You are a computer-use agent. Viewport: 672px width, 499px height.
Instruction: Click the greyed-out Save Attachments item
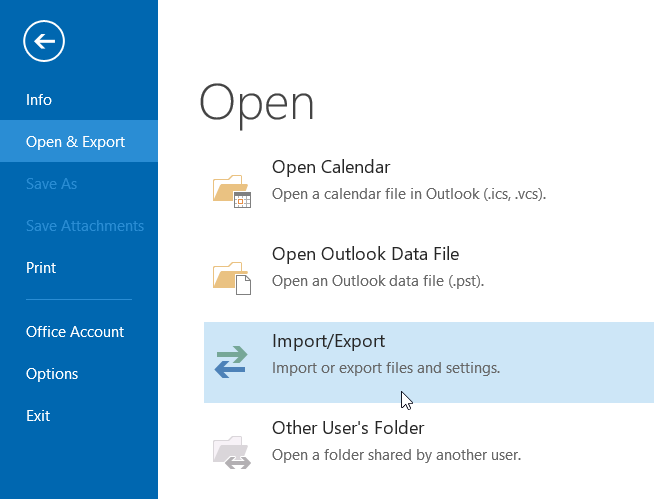coord(85,226)
